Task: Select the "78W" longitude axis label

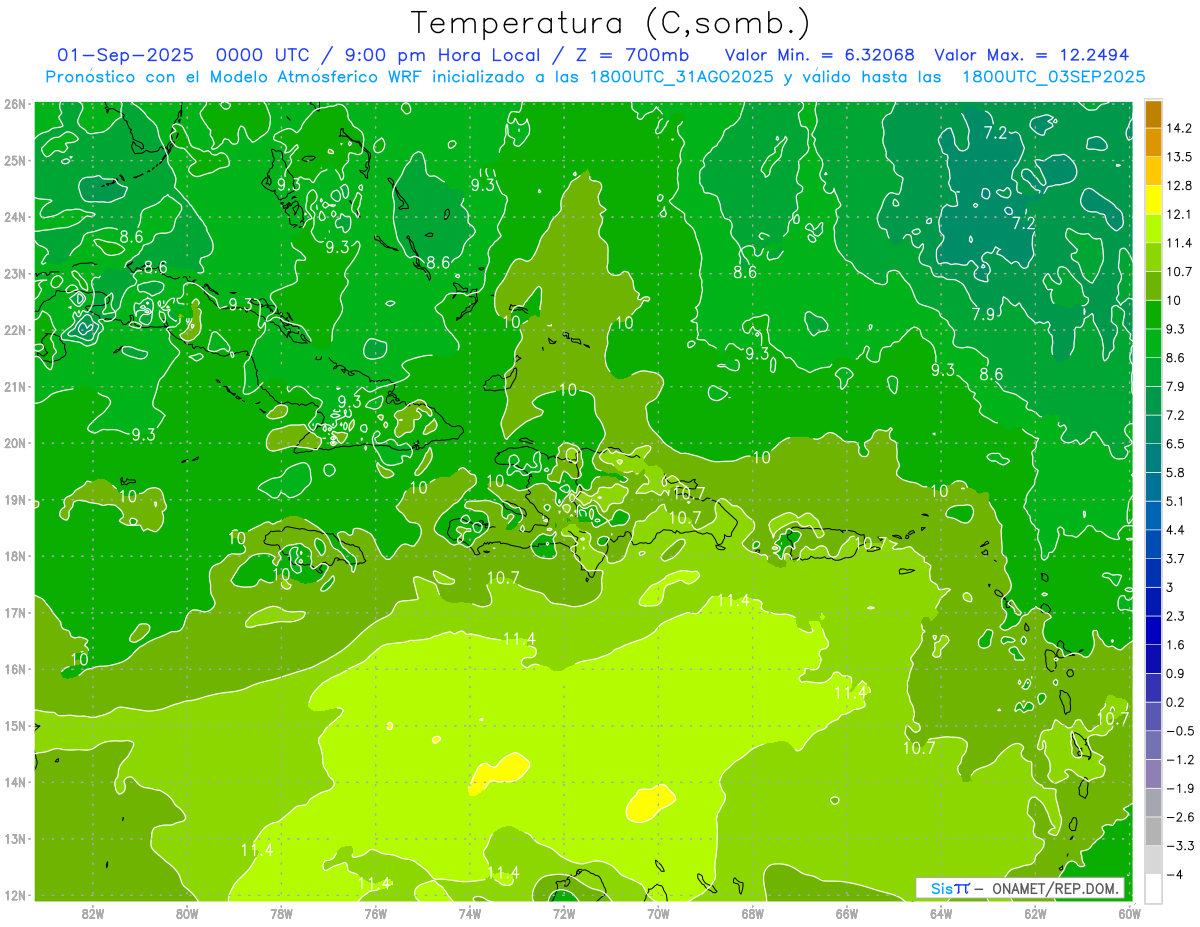Action: click(x=281, y=912)
